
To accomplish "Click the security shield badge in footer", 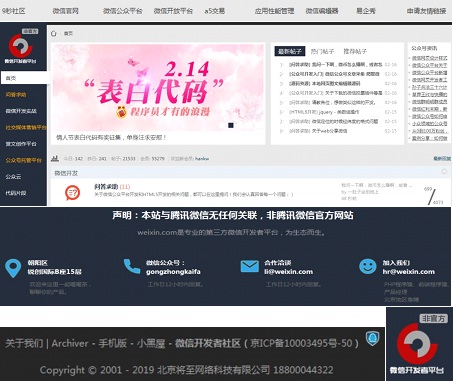I will point(372,338).
